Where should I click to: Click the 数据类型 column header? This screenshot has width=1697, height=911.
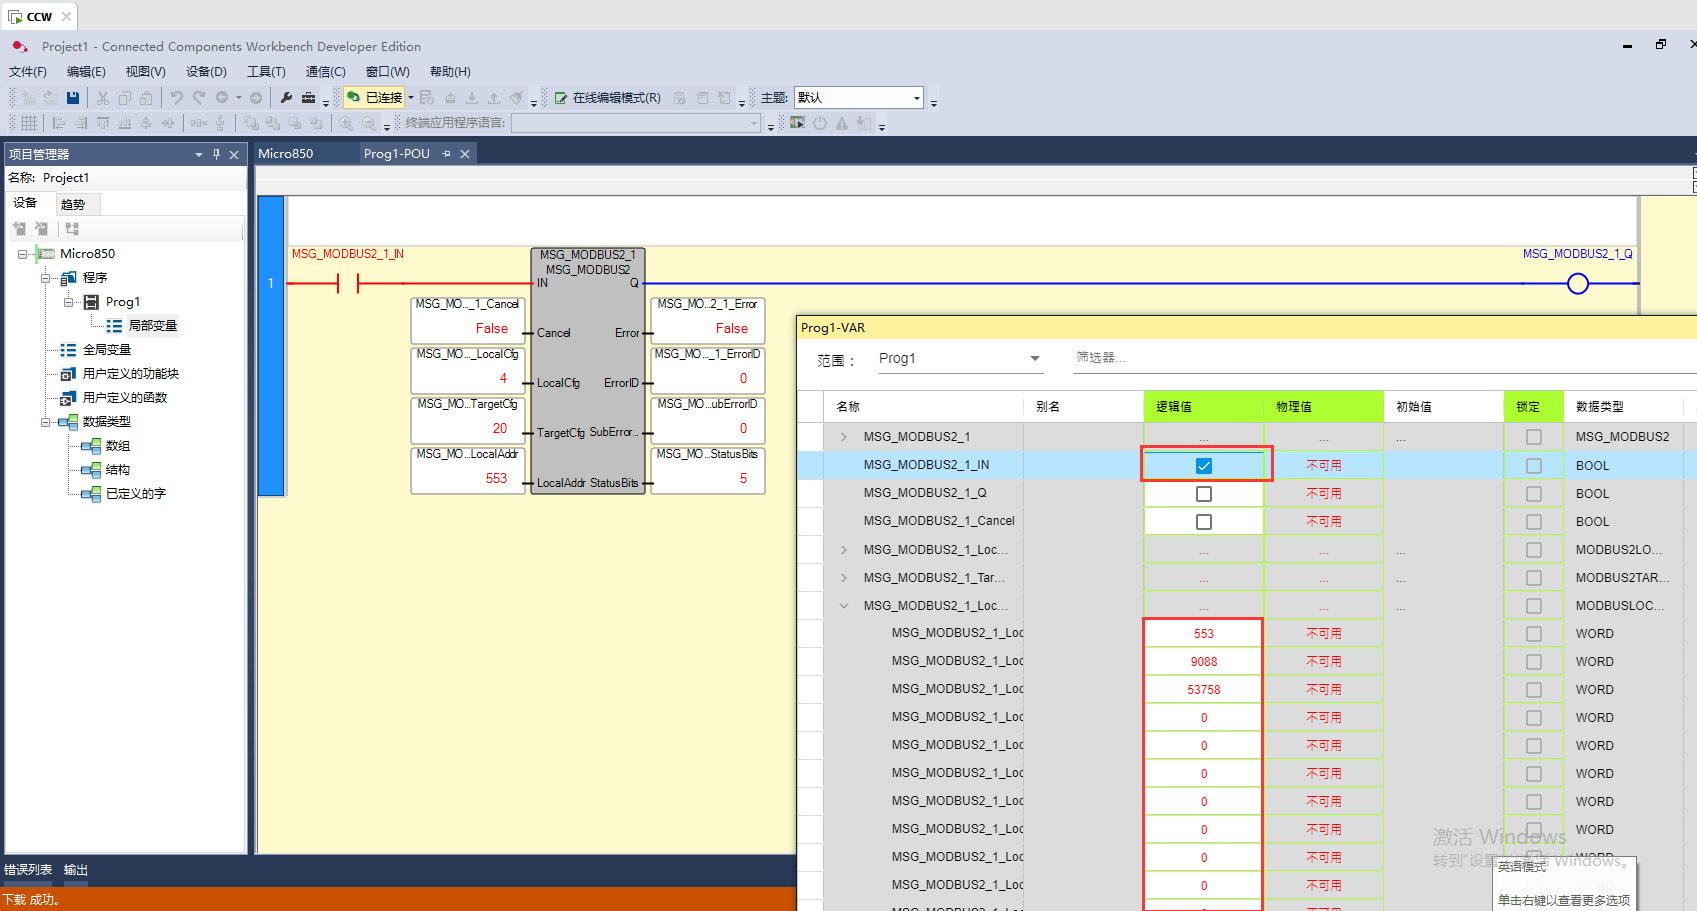[x=1623, y=407]
